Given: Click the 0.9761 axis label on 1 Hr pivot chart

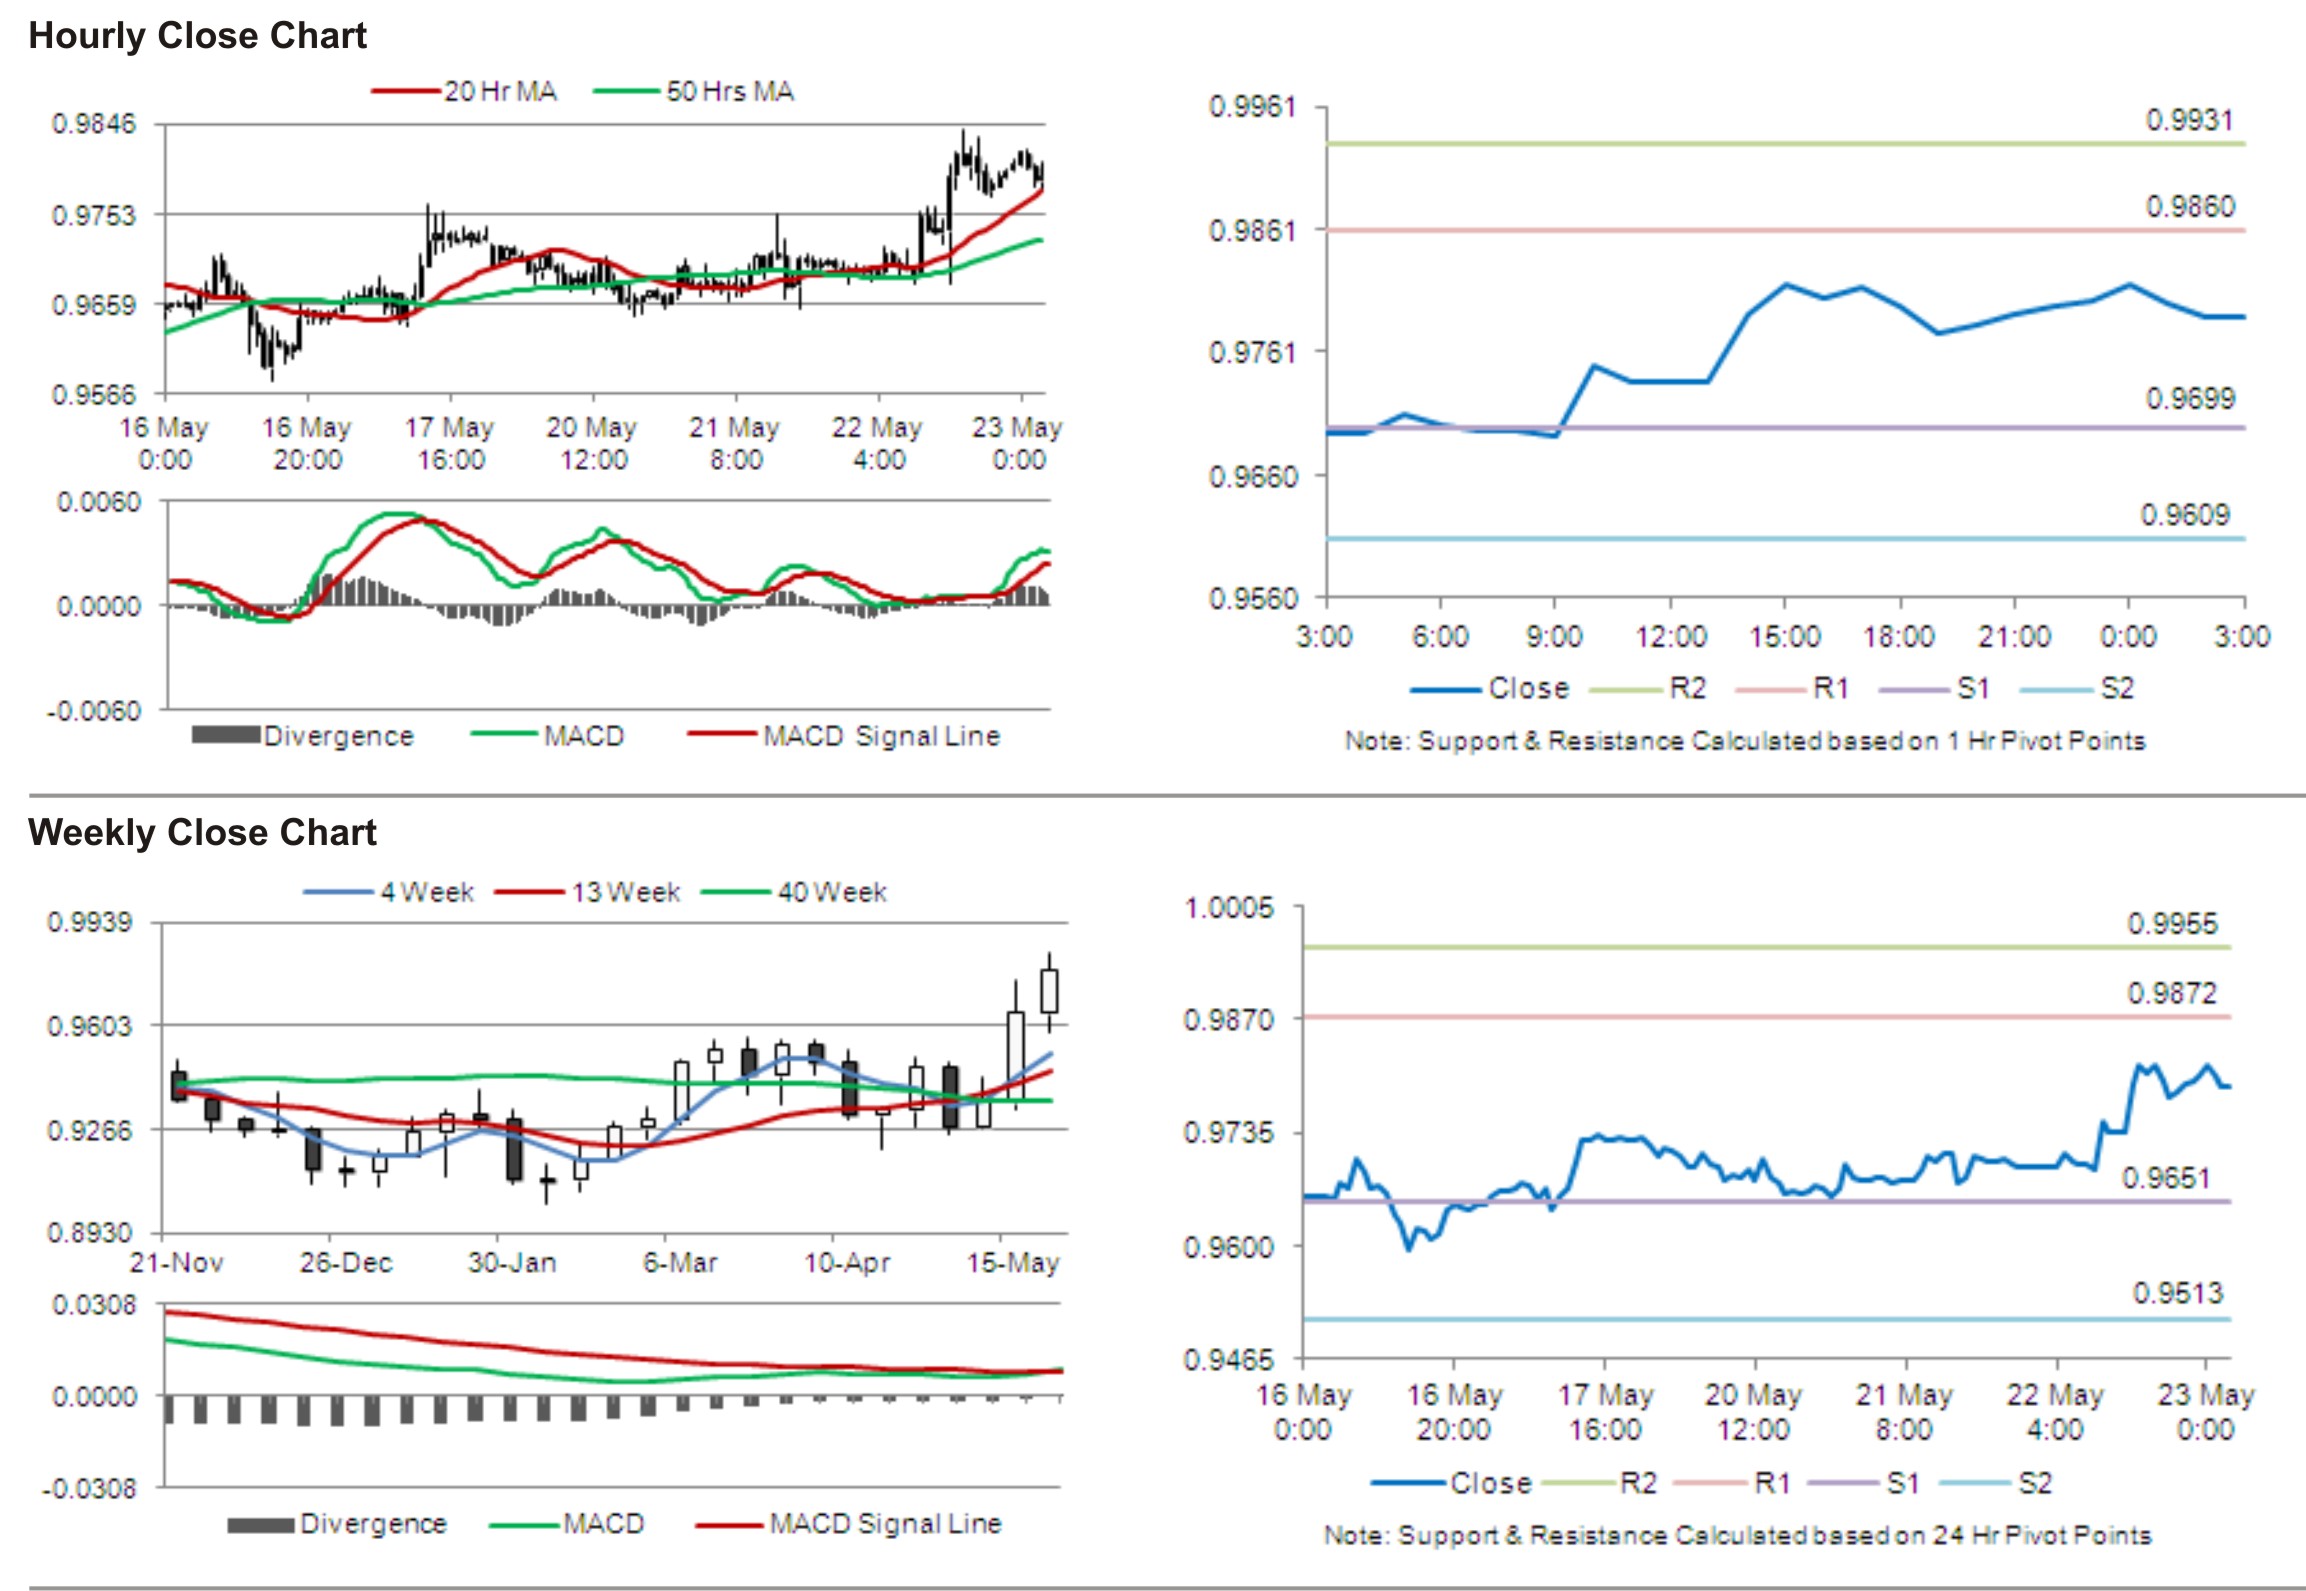Looking at the screenshot, I should click(x=1253, y=352).
